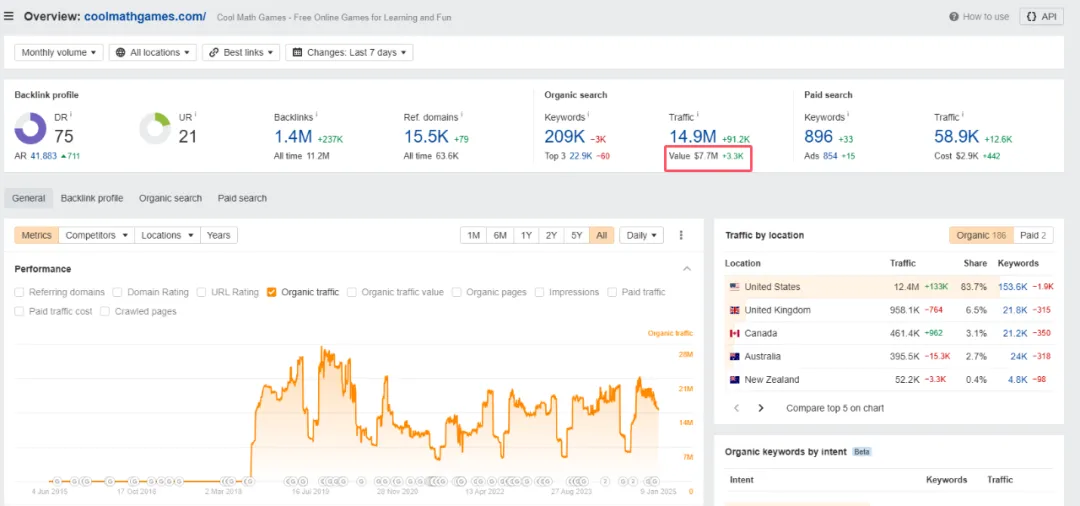The width and height of the screenshot is (1080, 506).
Task: Switch to the General tab
Action: [28, 198]
